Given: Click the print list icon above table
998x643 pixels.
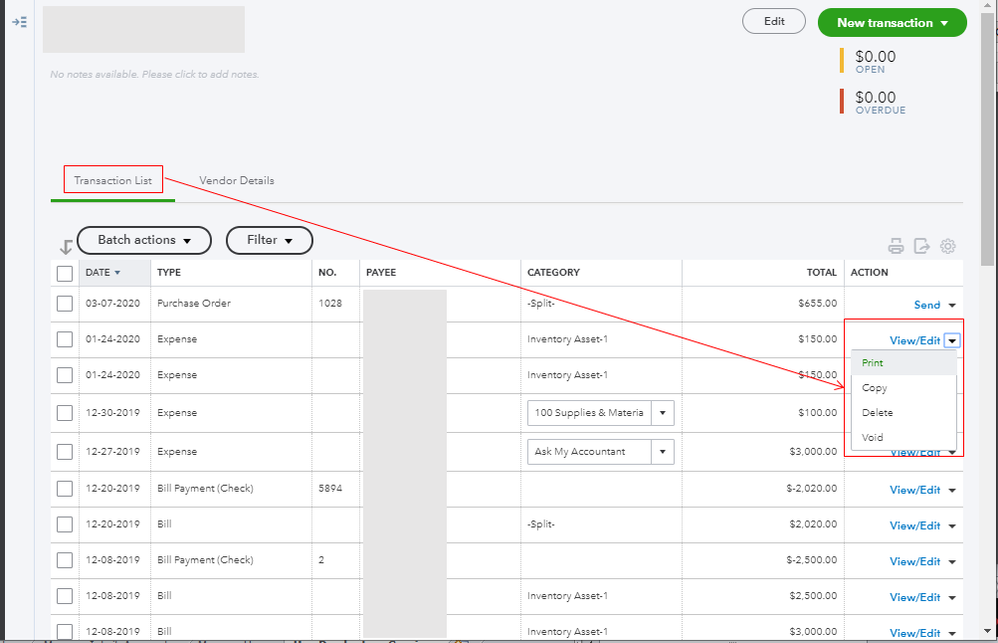Looking at the screenshot, I should (896, 246).
